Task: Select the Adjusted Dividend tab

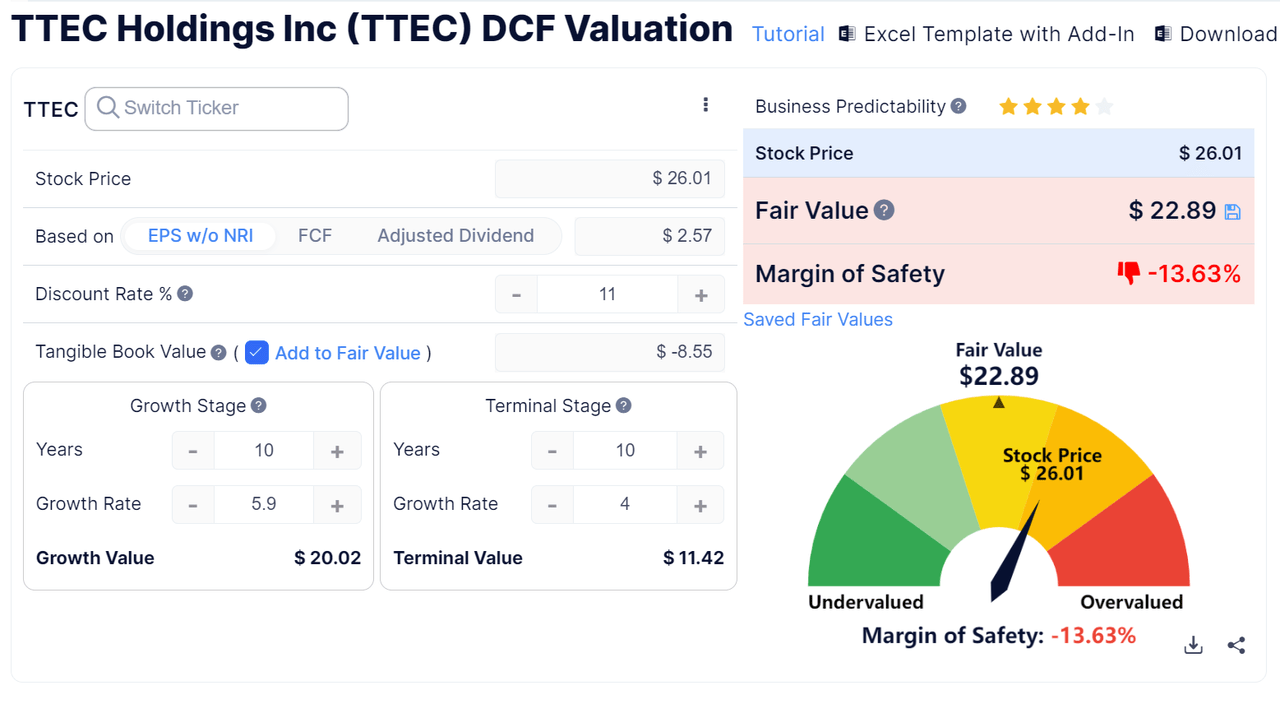Action: (456, 236)
